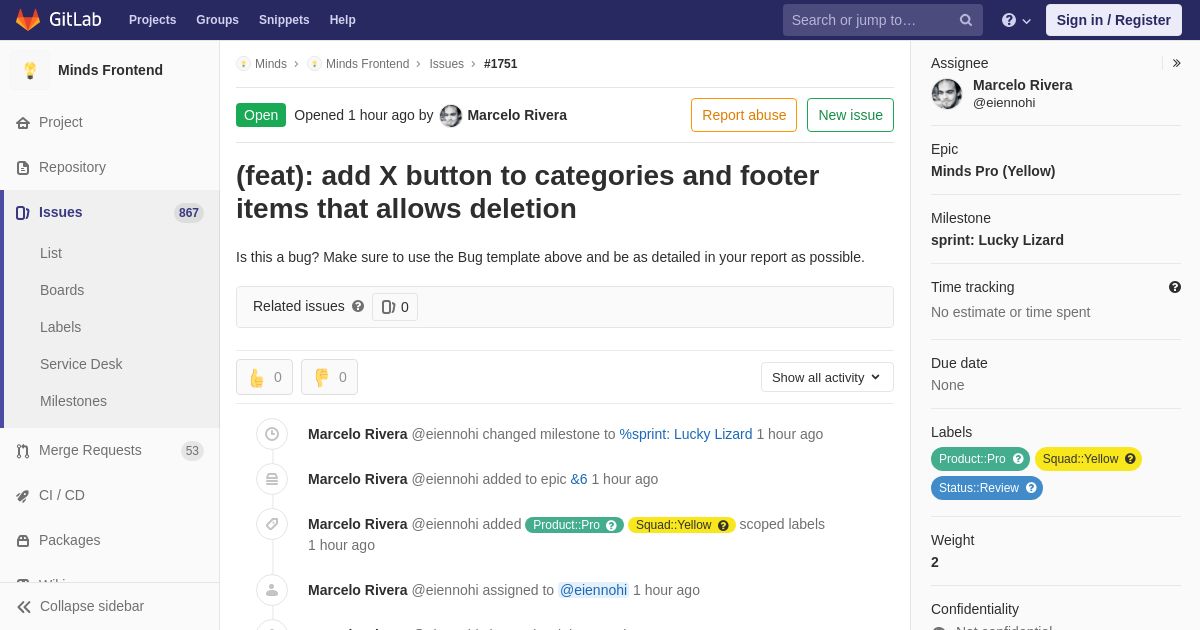This screenshot has width=1200, height=630.
Task: Click the Minds Frontend lightbulb avatar
Action: (30, 70)
